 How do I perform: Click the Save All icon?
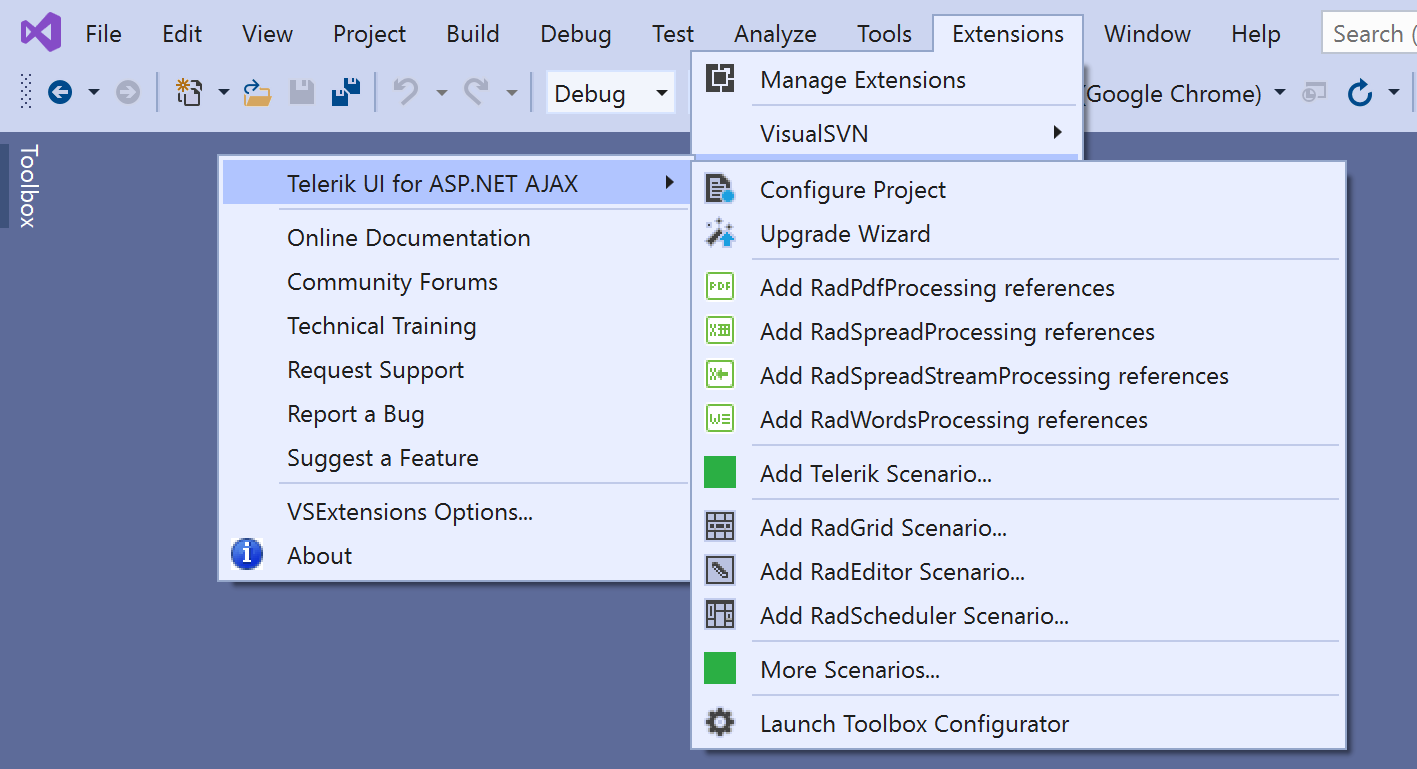346,93
